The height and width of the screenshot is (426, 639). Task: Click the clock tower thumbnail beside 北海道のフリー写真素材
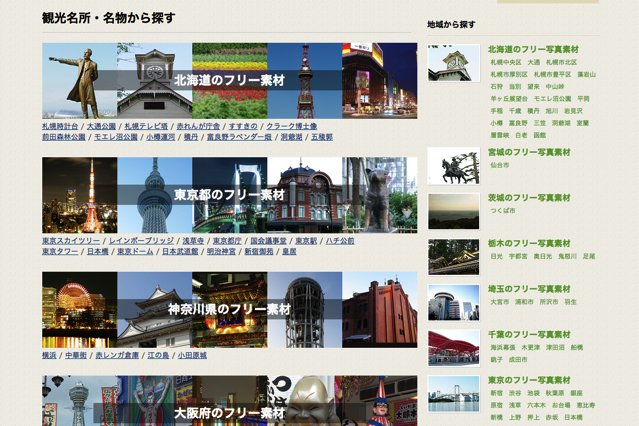coord(453,63)
